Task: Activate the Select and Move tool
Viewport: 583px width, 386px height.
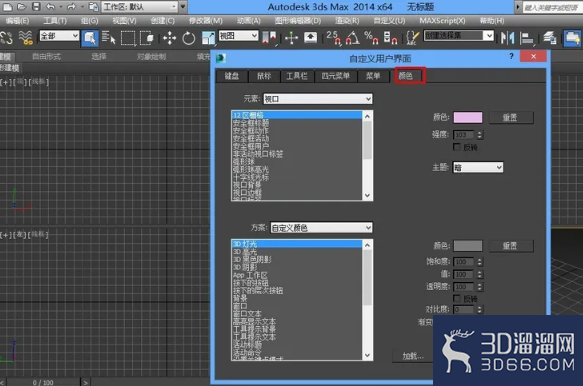Action: 170,38
